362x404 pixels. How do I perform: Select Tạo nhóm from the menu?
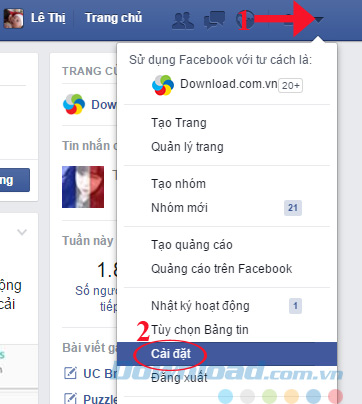178,184
